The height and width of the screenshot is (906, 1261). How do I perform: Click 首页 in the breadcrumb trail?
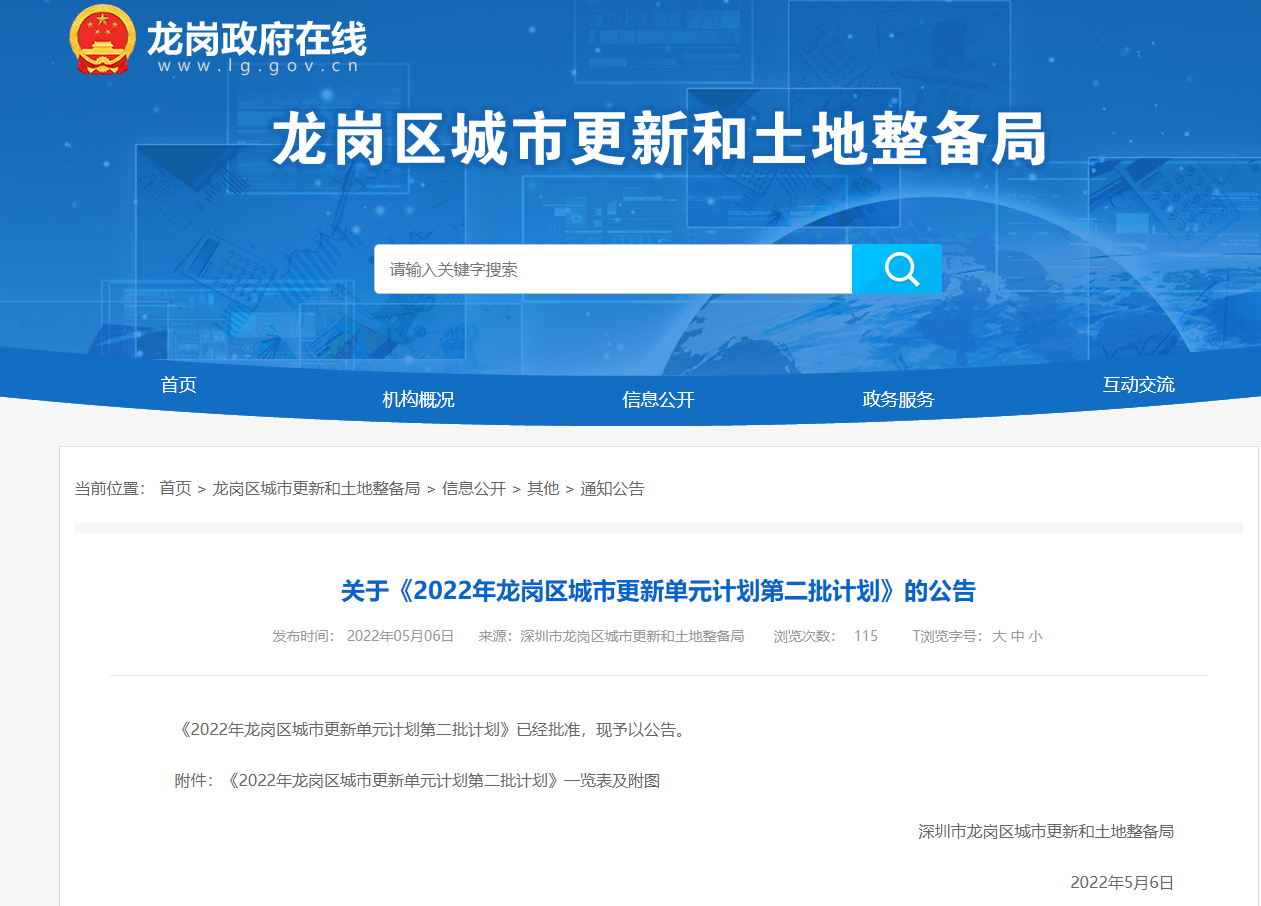click(x=175, y=489)
